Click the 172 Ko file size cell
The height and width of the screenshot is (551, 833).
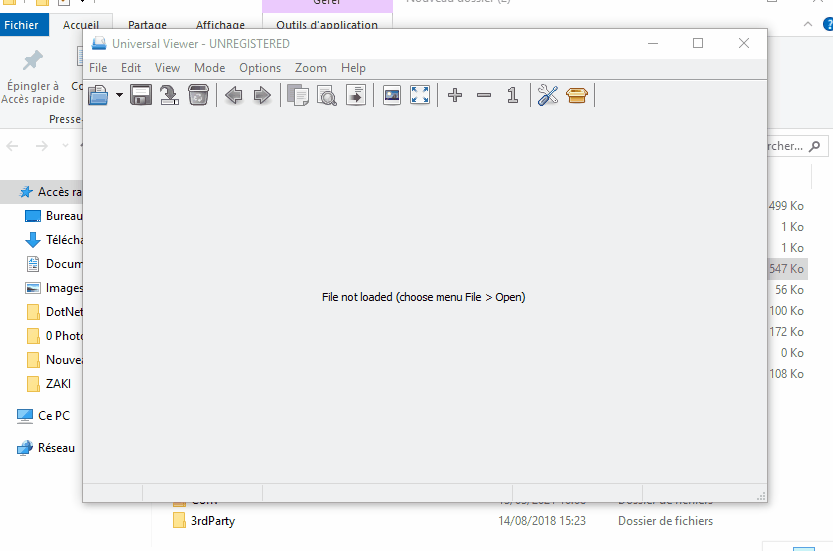point(787,332)
